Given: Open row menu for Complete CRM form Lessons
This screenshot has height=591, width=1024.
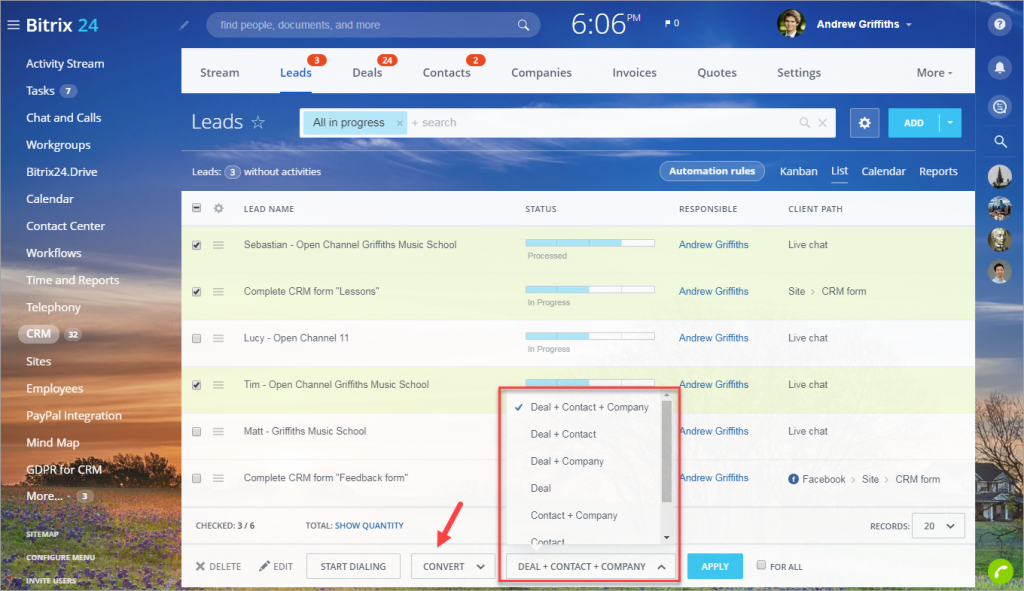Looking at the screenshot, I should 218,292.
